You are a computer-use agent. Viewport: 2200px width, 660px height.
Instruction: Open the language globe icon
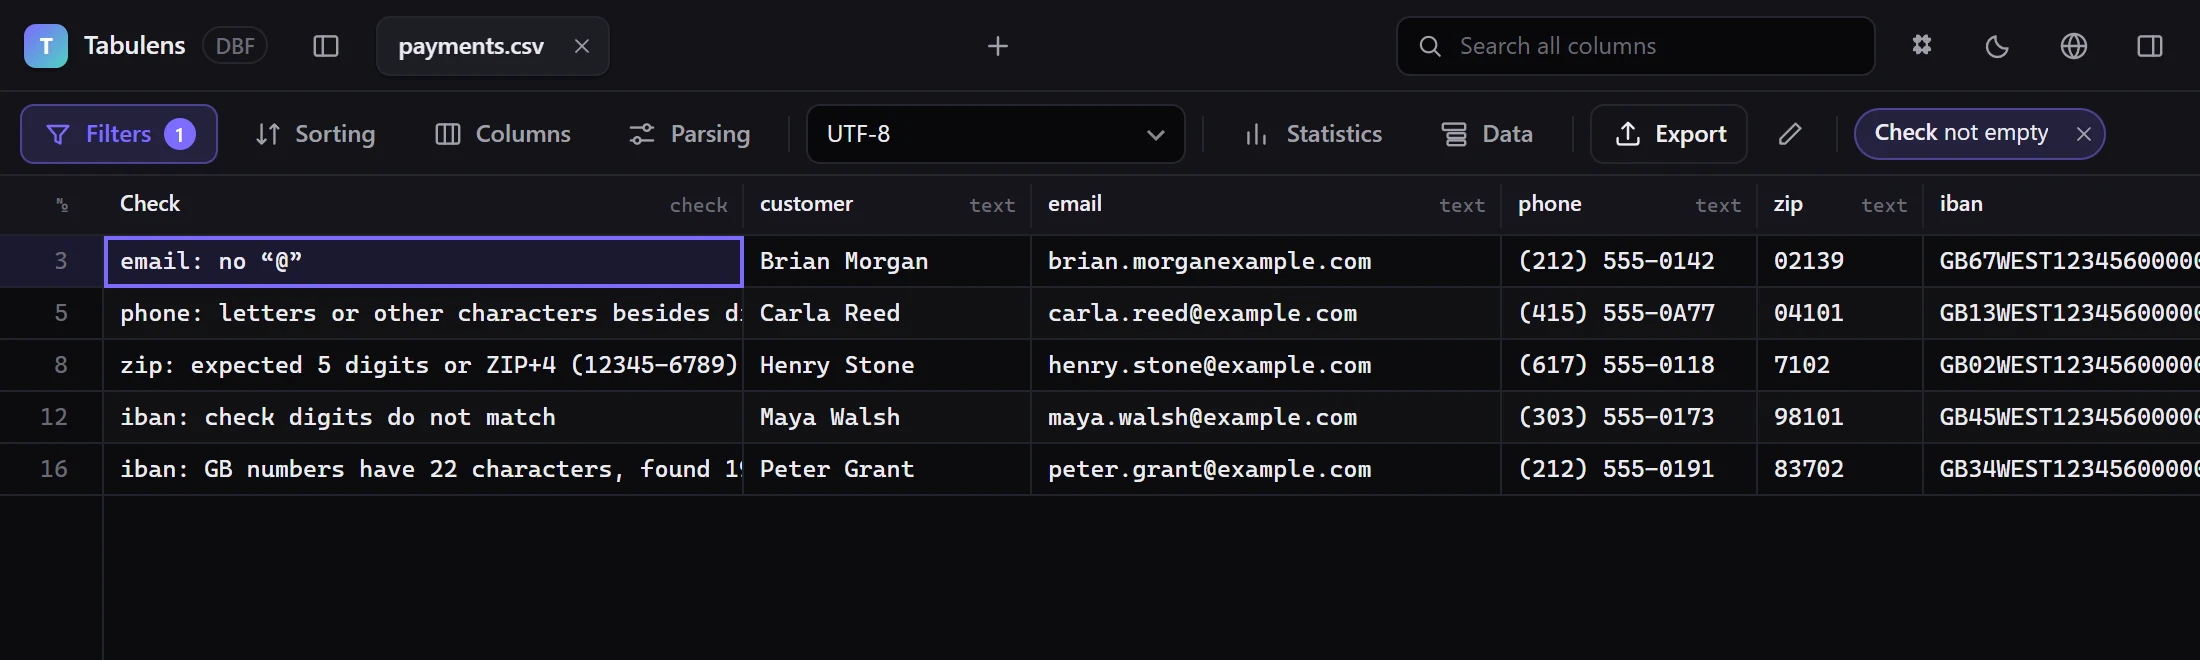coord(2074,46)
